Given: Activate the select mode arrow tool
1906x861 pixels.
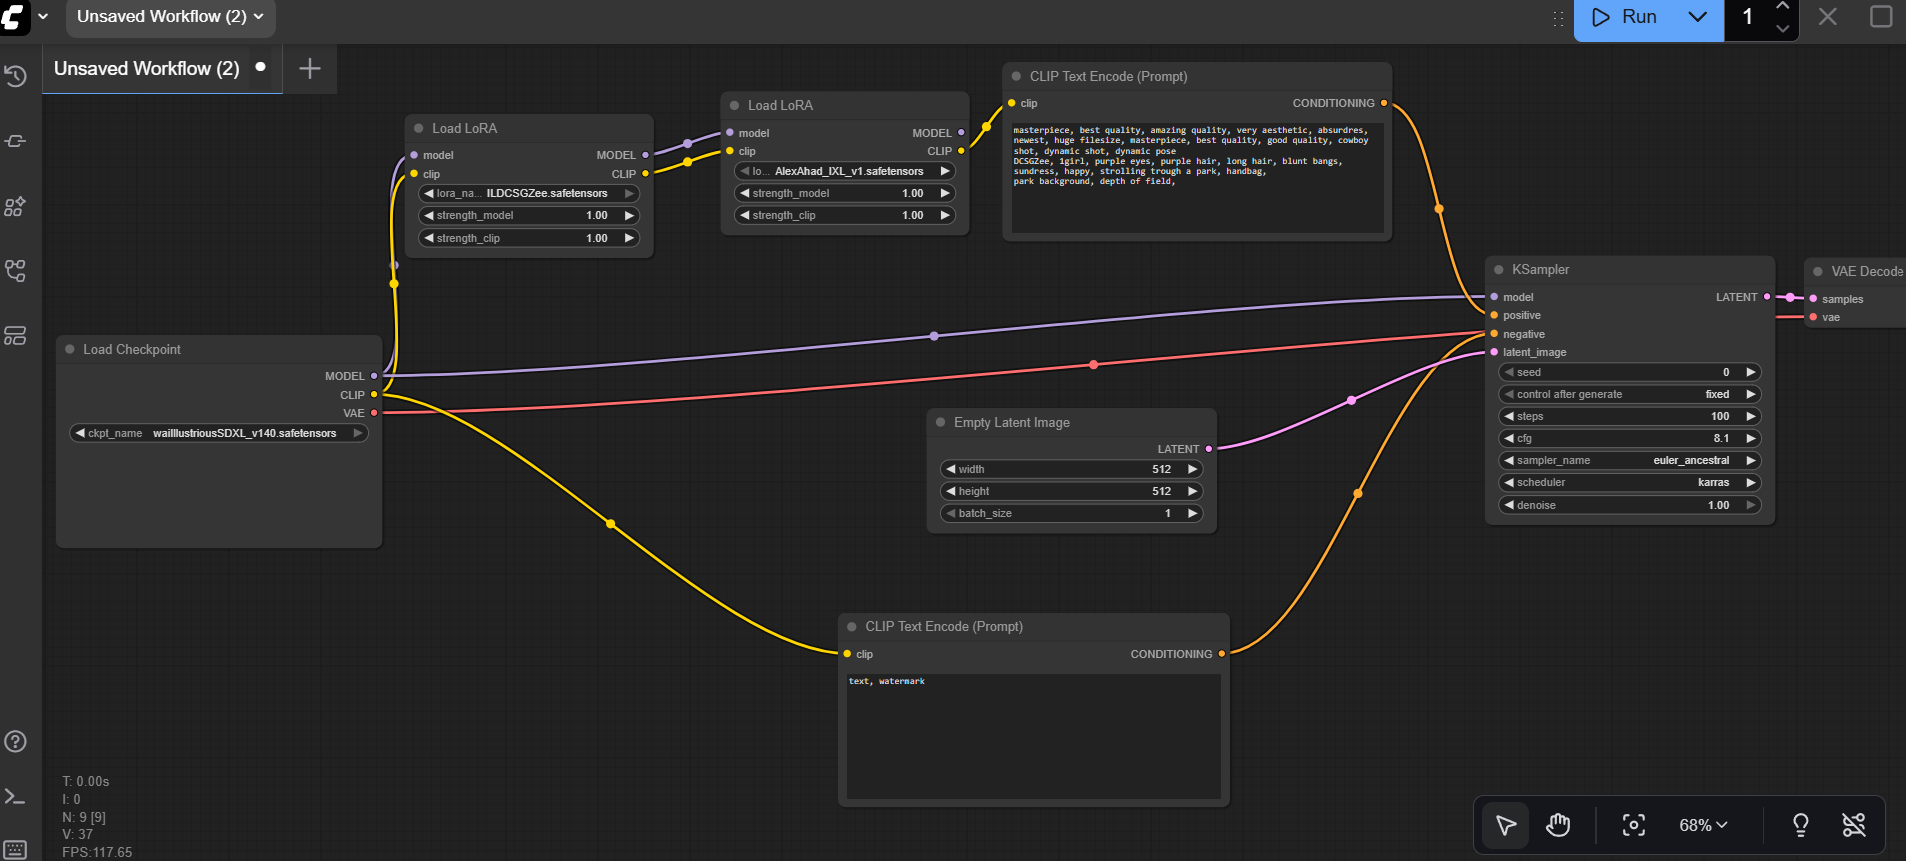Looking at the screenshot, I should coord(1505,825).
